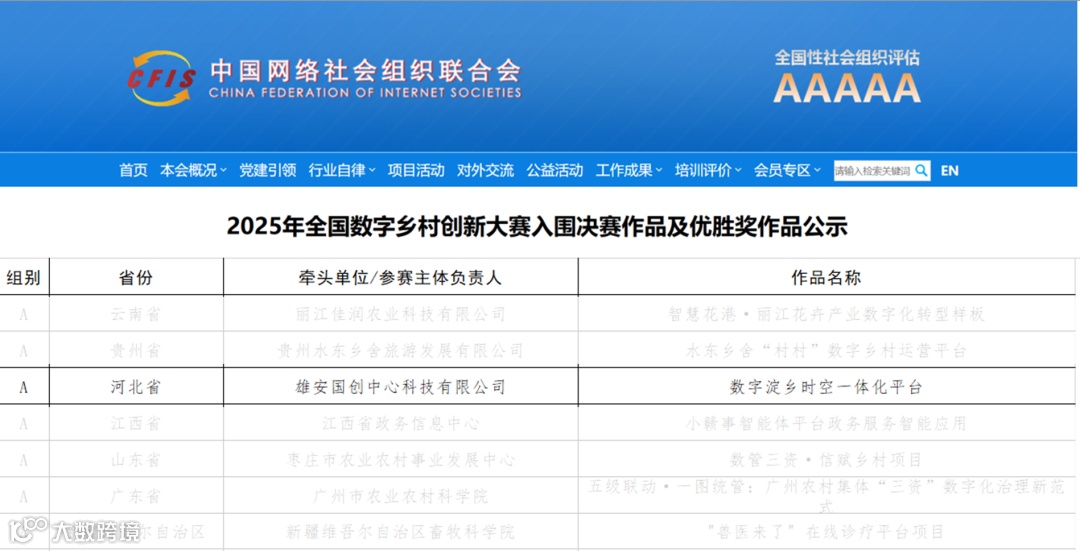
Task: Select the 广州市农业农村科学院 cell
Action: pos(401,496)
